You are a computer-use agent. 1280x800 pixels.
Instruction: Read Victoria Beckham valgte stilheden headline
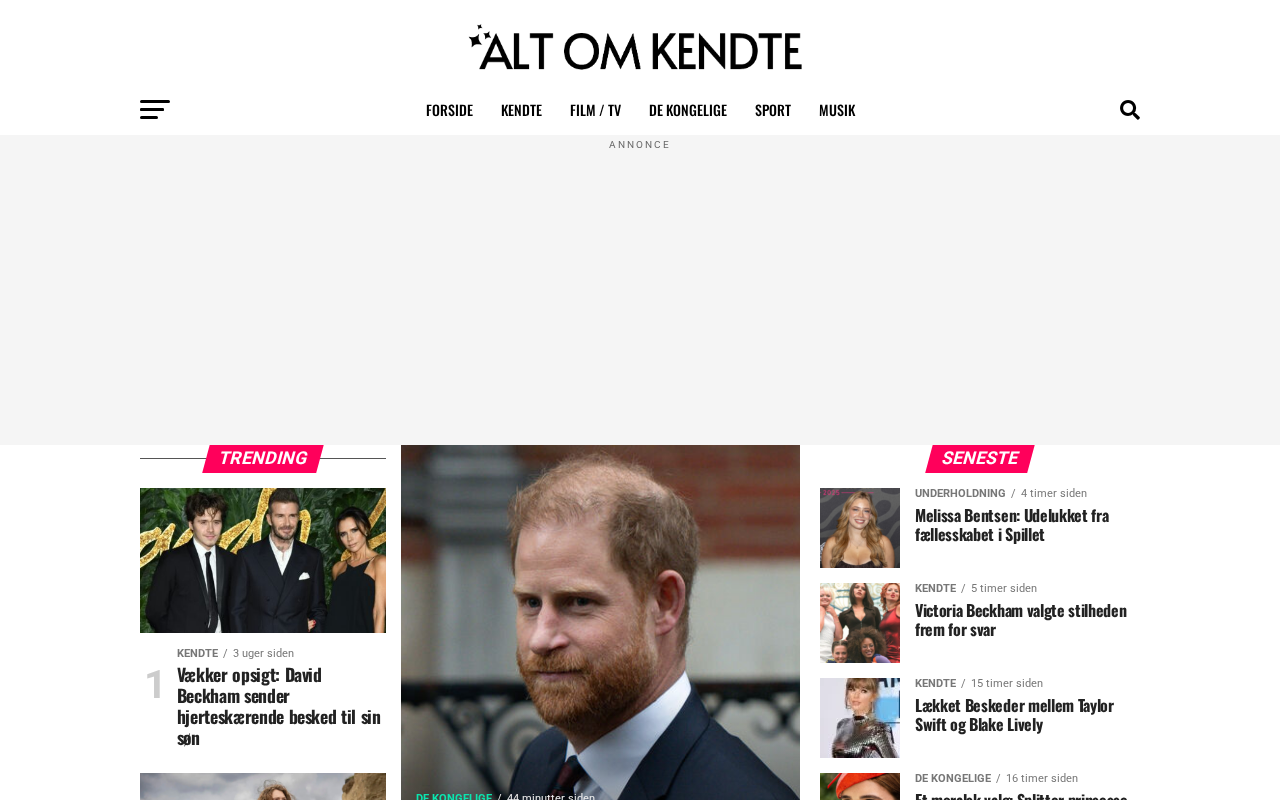[1021, 620]
